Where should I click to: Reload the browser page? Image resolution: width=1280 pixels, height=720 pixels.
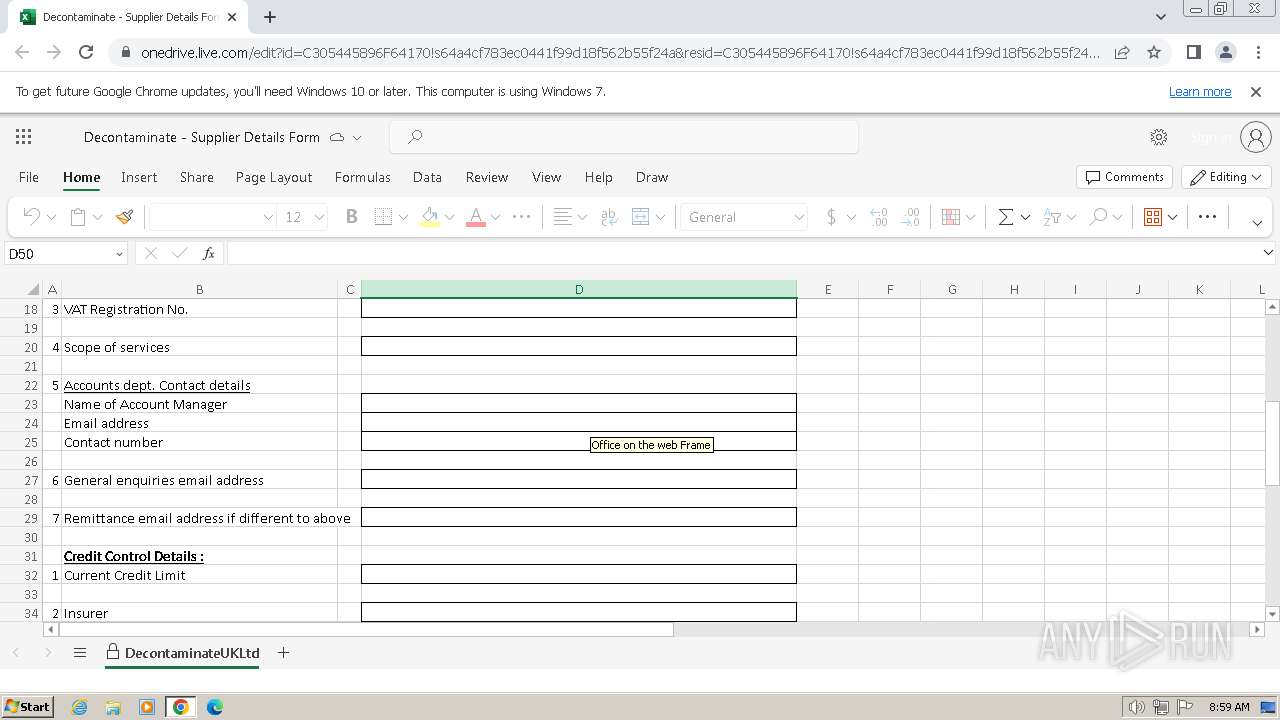86,52
